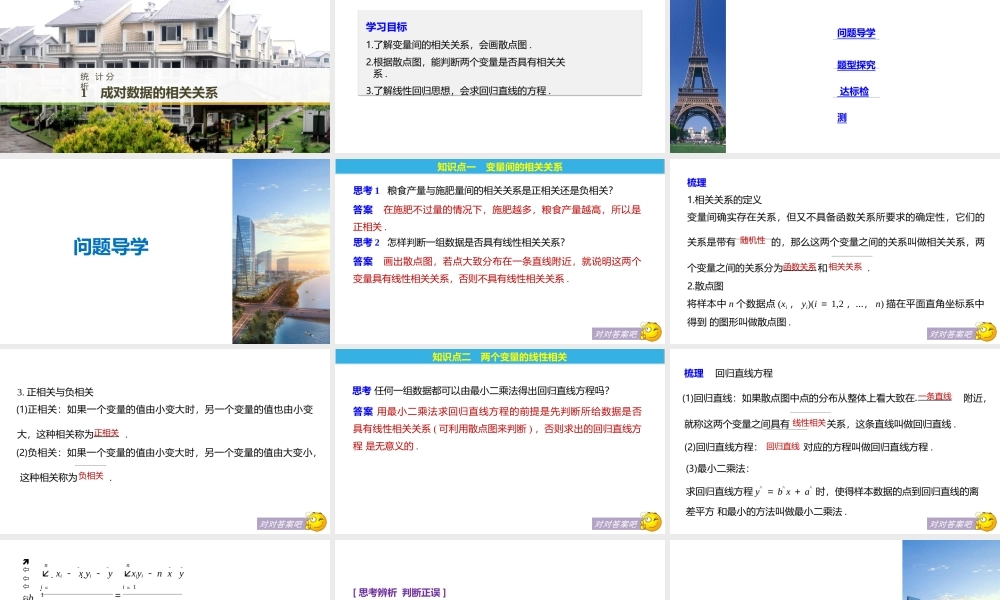
Task: Select the 知识点二 两个变量的线性相关 banner
Action: [500, 356]
